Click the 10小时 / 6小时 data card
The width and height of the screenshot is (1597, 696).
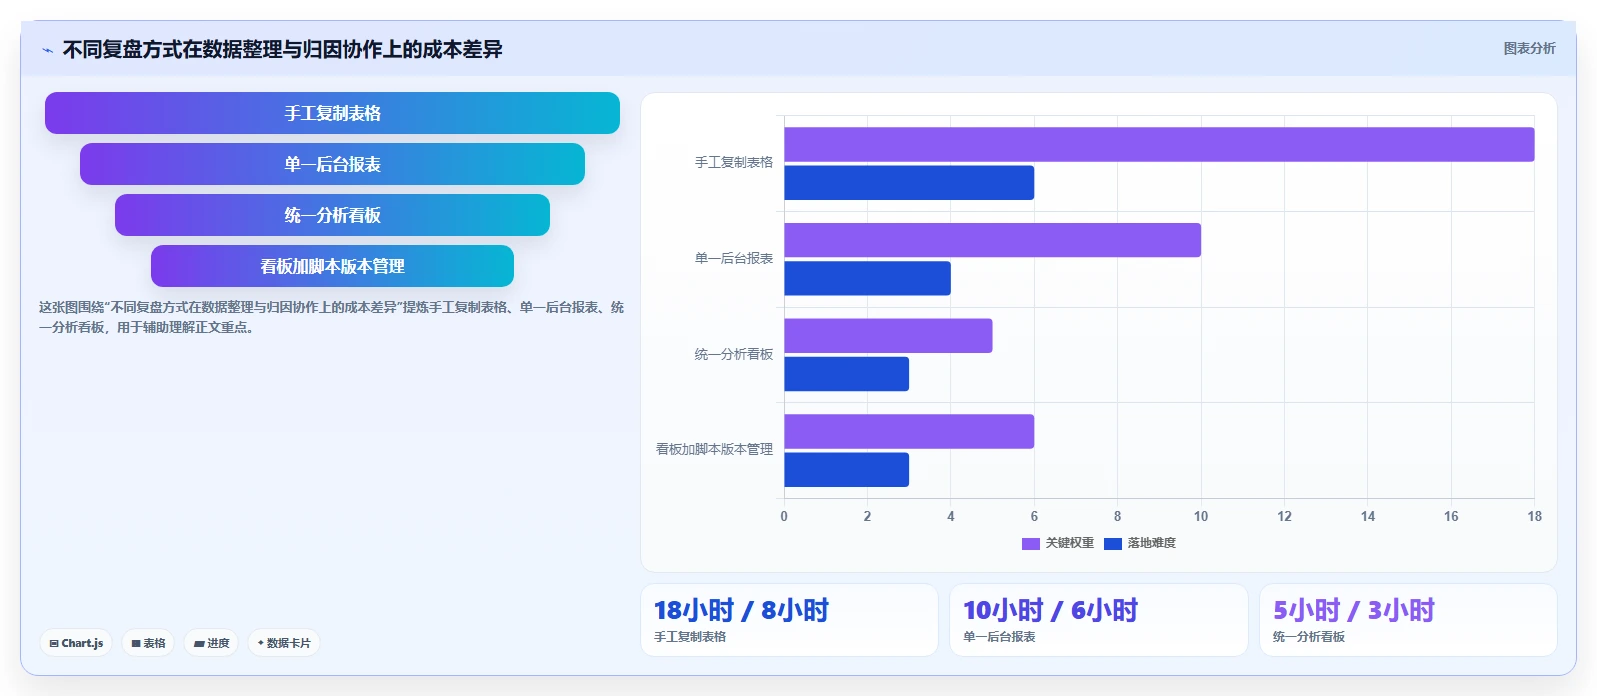coord(1099,620)
